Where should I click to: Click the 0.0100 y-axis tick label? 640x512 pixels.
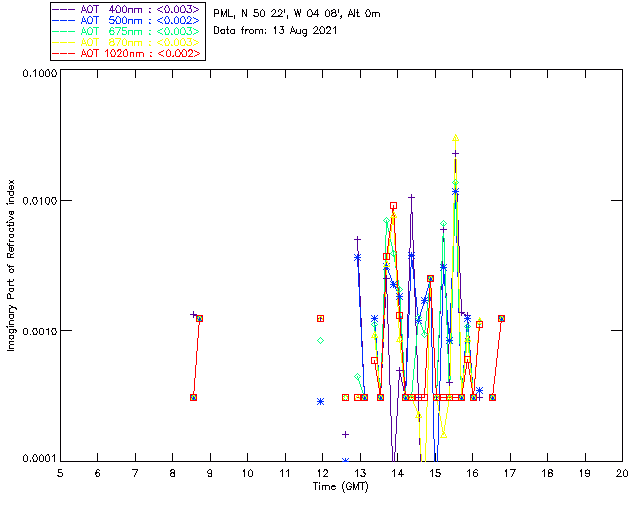coord(39,201)
